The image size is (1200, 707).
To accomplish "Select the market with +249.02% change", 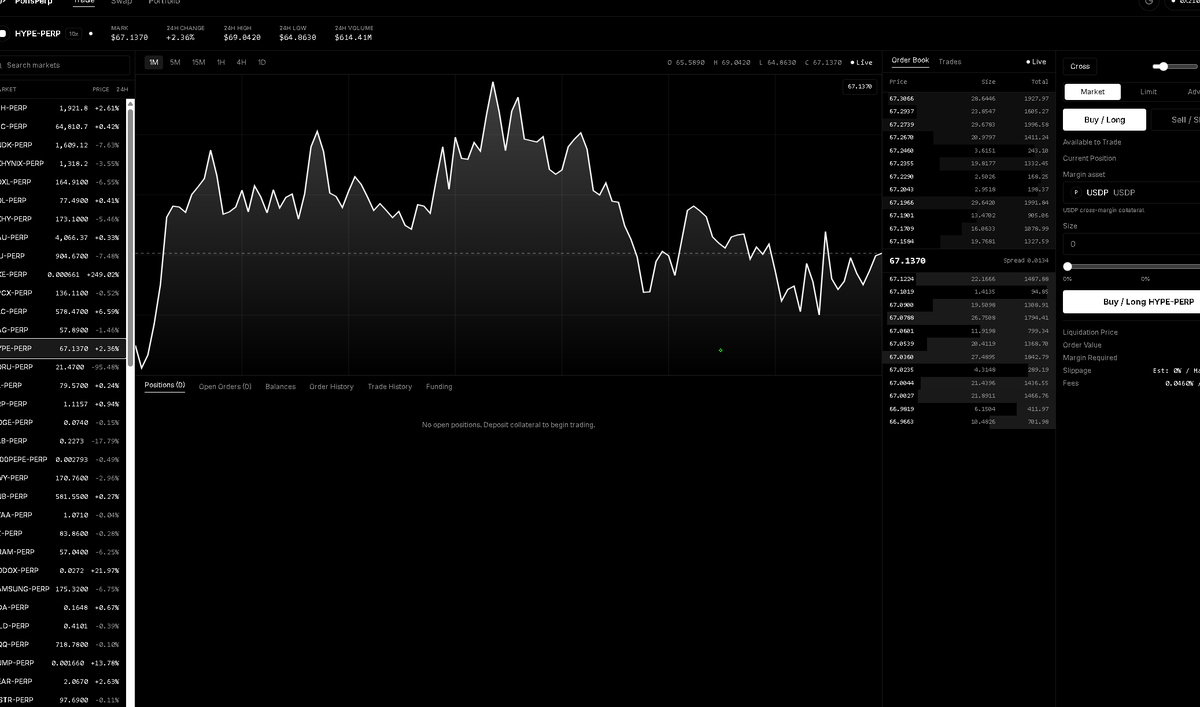I will (62, 274).
